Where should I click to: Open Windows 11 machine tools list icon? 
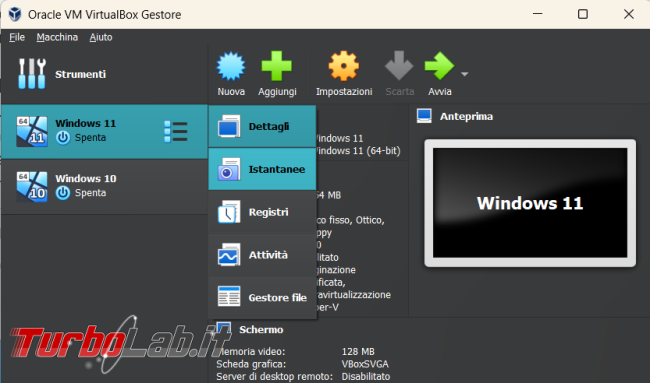click(x=176, y=131)
